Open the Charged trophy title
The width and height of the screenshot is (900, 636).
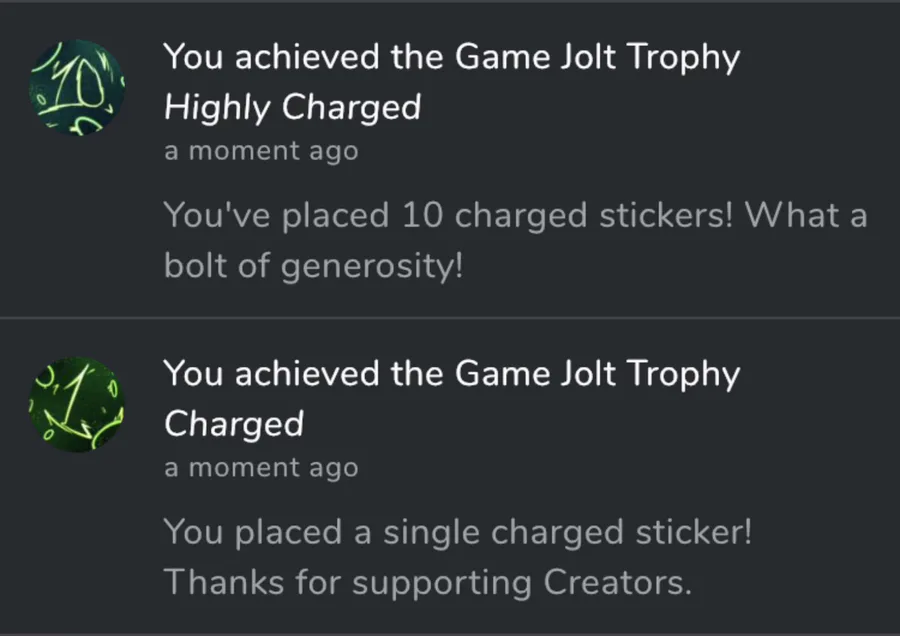click(x=234, y=424)
